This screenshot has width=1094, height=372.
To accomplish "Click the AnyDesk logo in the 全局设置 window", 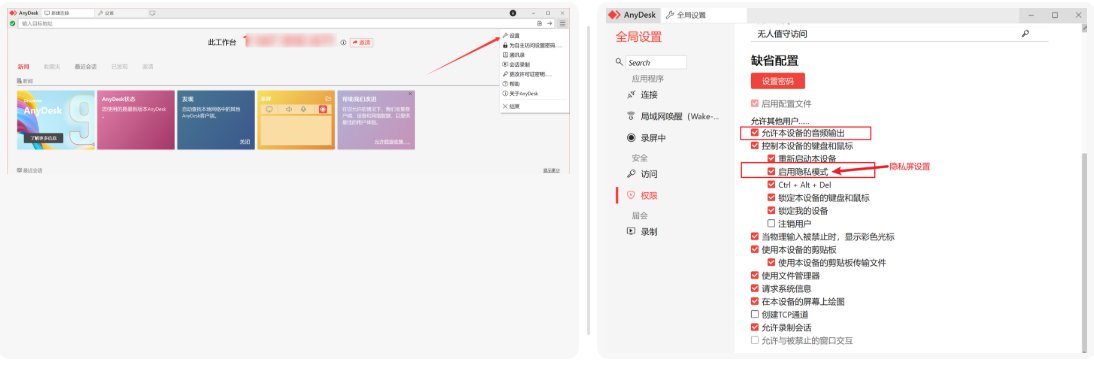I will click(x=614, y=15).
